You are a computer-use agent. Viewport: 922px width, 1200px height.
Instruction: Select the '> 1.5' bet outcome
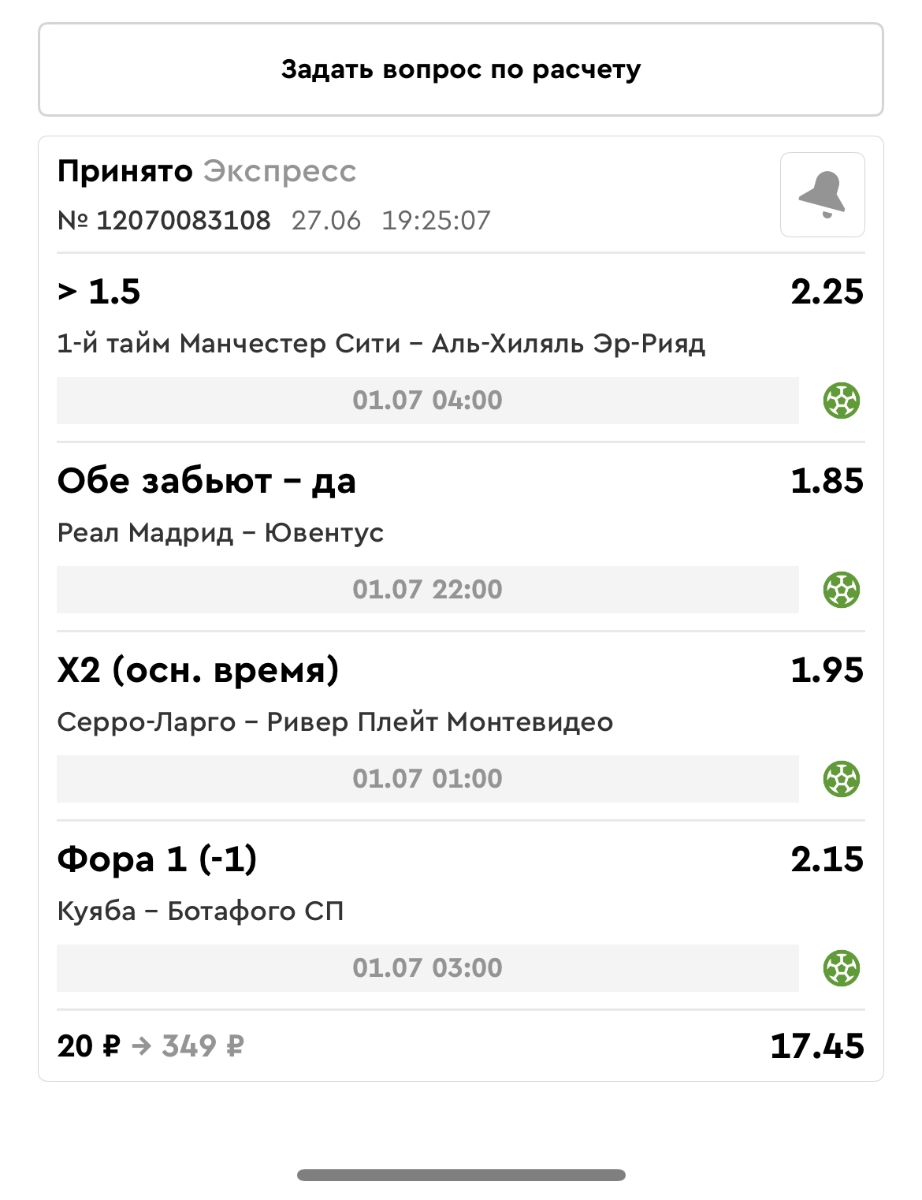tap(99, 292)
